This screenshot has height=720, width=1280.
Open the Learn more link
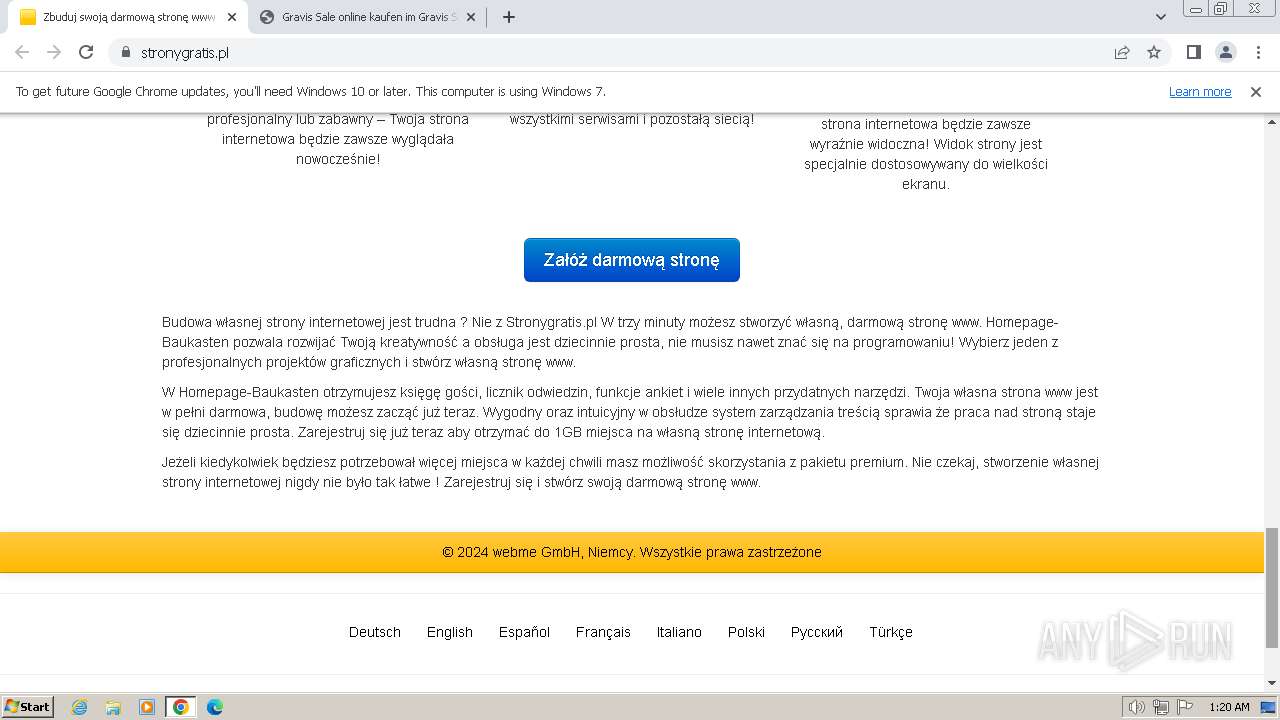coord(1200,91)
